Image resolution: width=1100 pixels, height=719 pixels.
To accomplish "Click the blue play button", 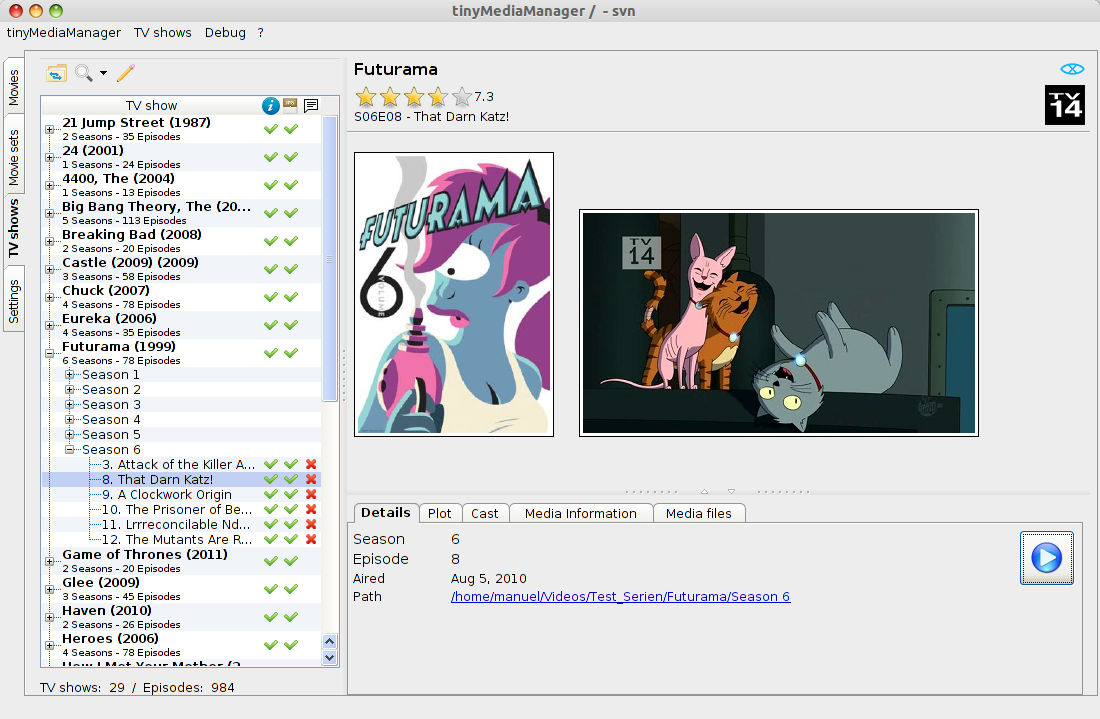I will (x=1046, y=558).
